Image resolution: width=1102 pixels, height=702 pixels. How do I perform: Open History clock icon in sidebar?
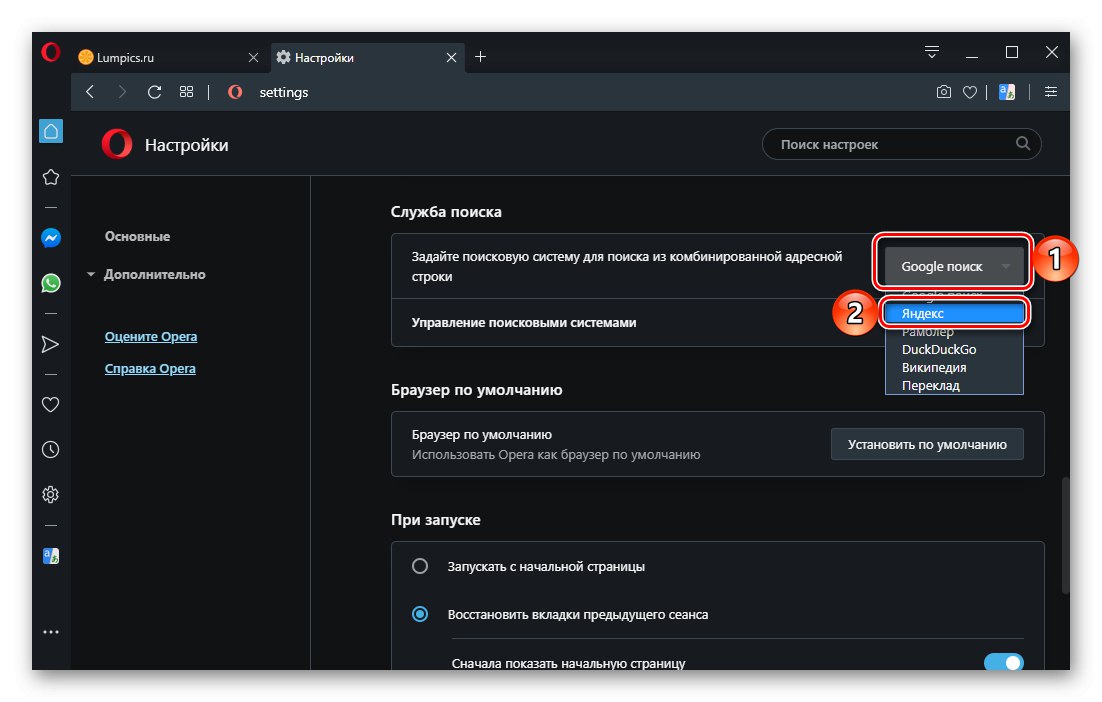[x=51, y=450]
